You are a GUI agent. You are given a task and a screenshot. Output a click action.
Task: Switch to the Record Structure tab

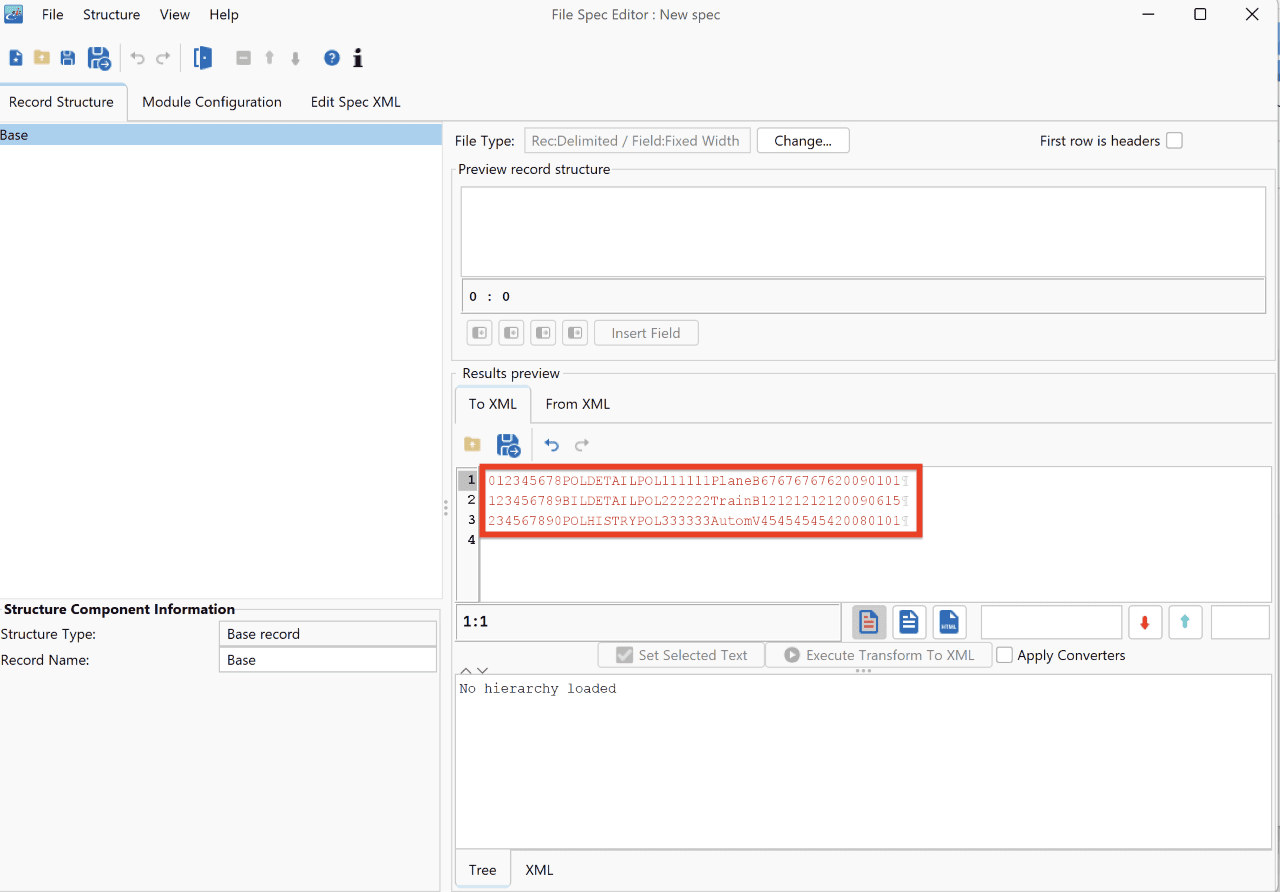pos(61,102)
